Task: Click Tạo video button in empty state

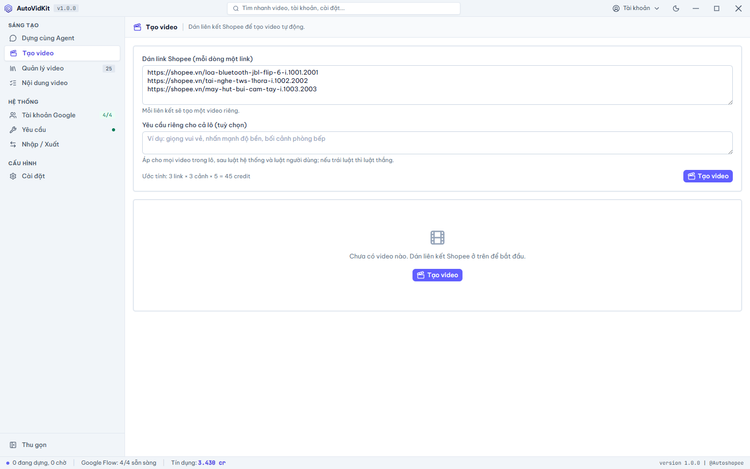Action: point(437,275)
